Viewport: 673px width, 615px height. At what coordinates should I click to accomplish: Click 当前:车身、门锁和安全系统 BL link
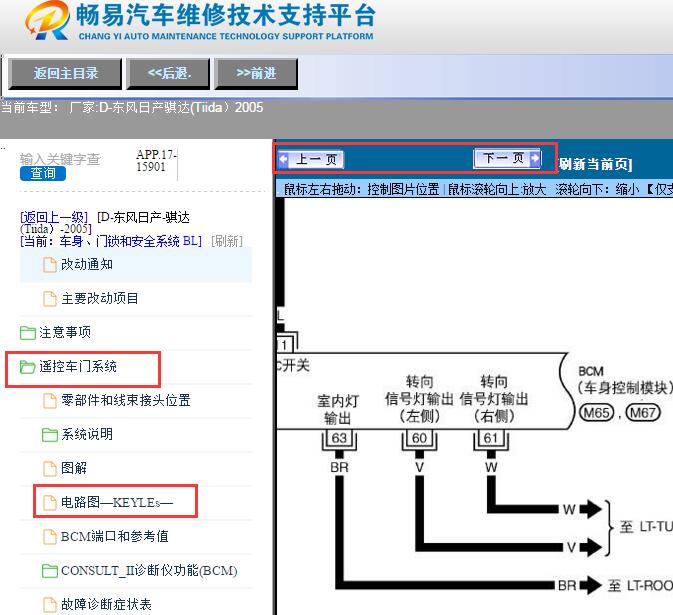tap(111, 241)
